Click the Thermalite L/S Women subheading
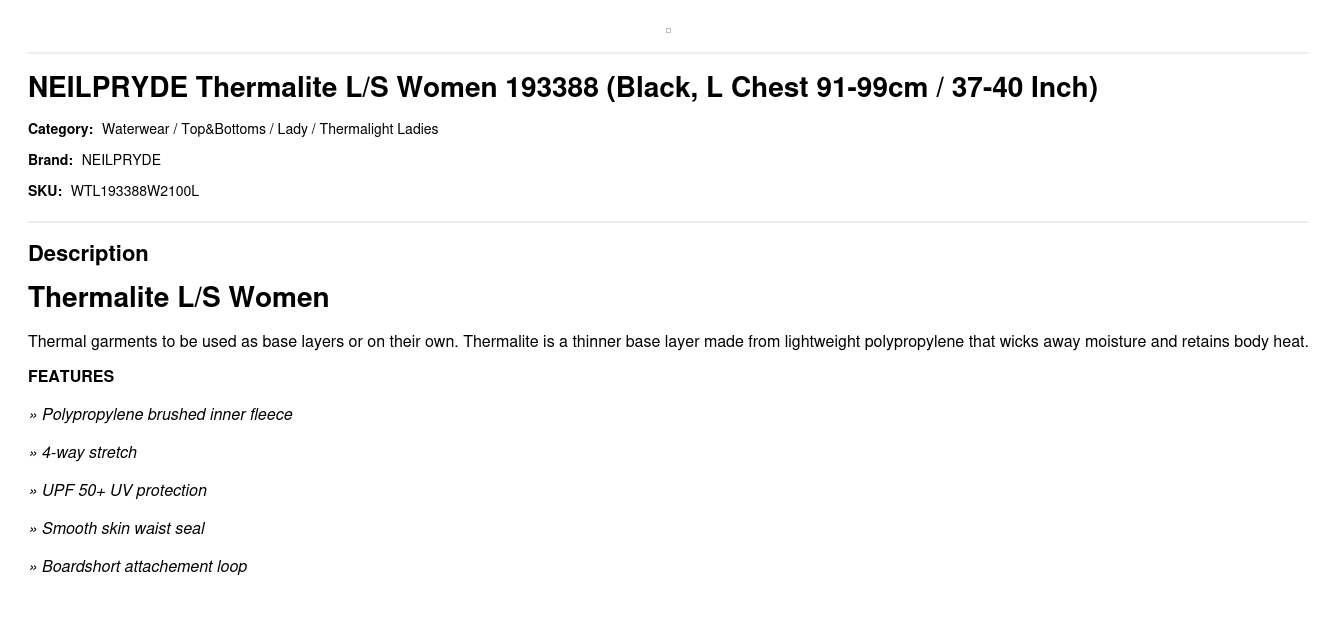The width and height of the screenshot is (1328, 622). point(178,298)
